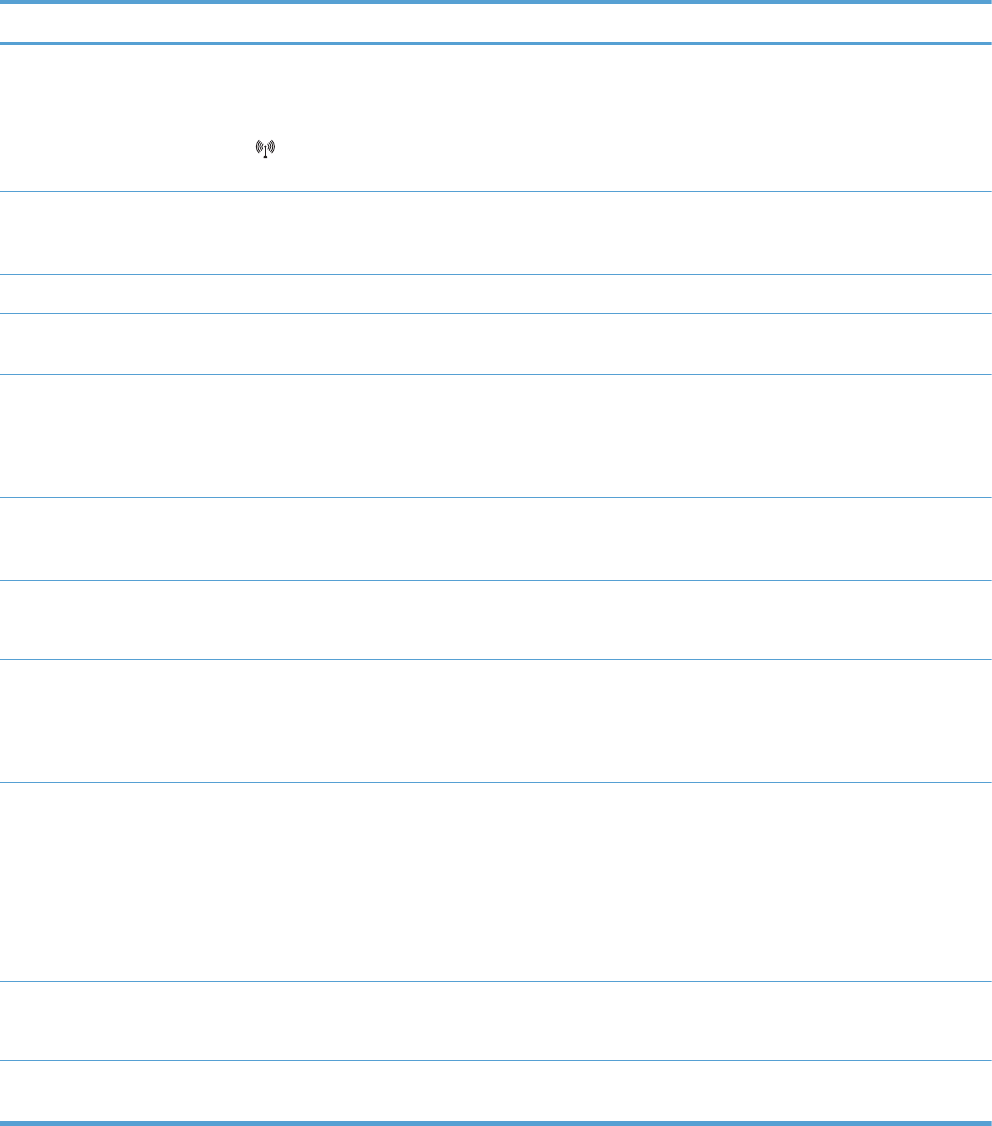Select the last blank table row

(x=496, y=1090)
